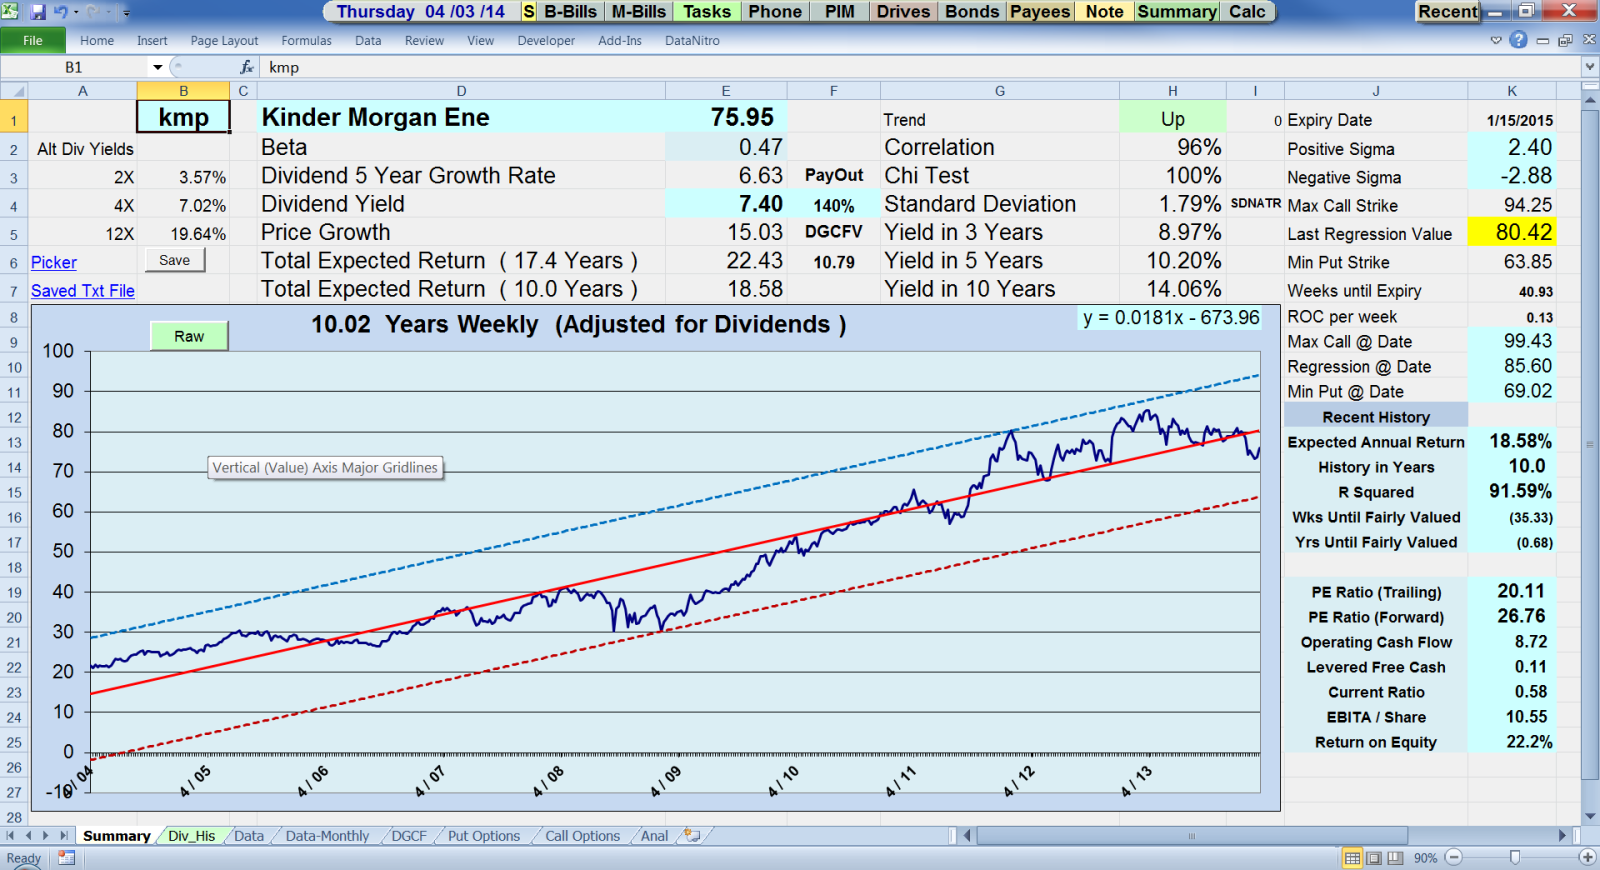This screenshot has height=870, width=1600.
Task: Click the Payees button
Action: tap(1040, 12)
